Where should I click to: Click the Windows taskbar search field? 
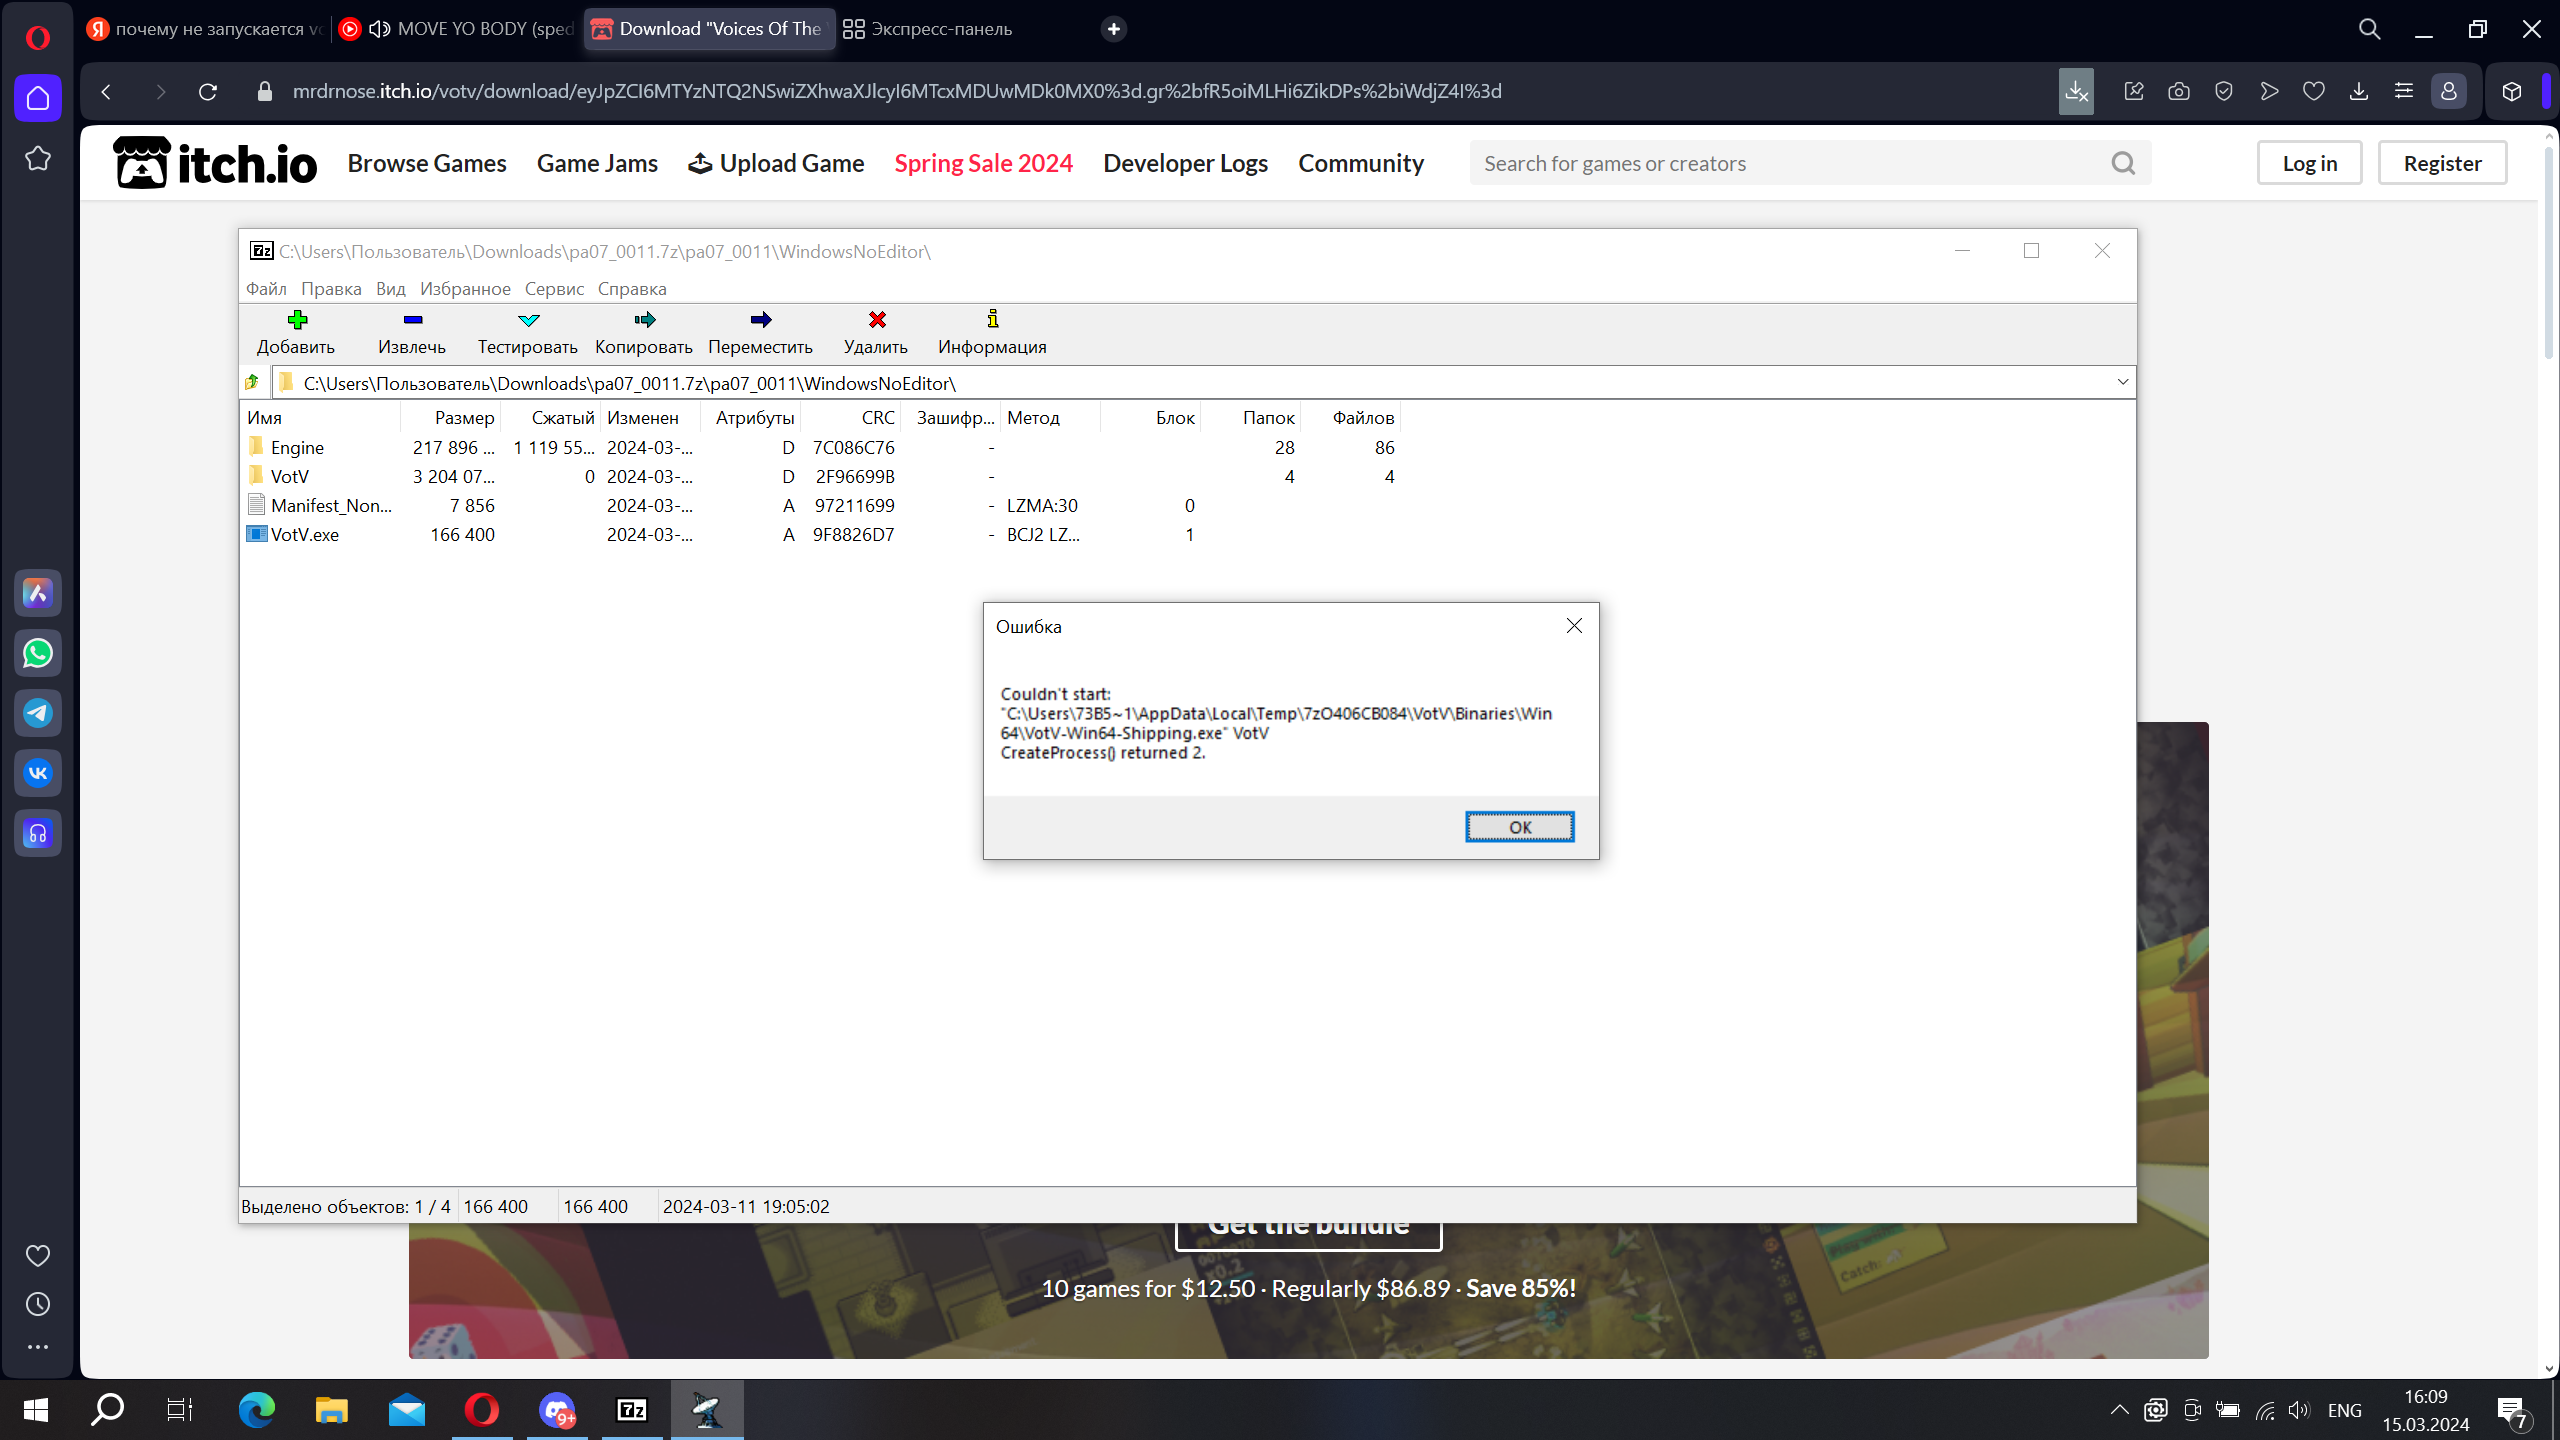pos(105,1408)
